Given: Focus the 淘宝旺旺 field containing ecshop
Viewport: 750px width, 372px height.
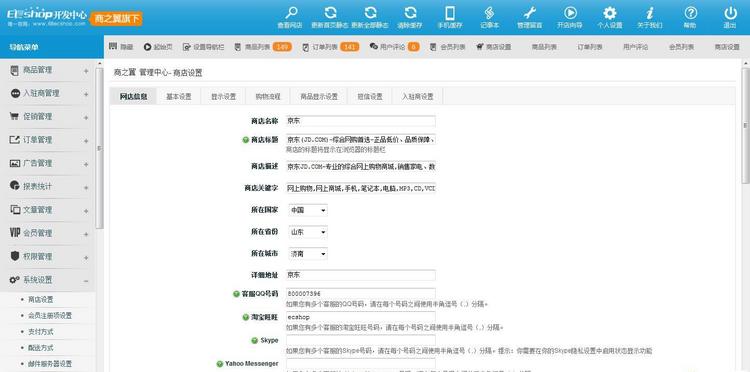Looking at the screenshot, I should pyautogui.click(x=361, y=317).
